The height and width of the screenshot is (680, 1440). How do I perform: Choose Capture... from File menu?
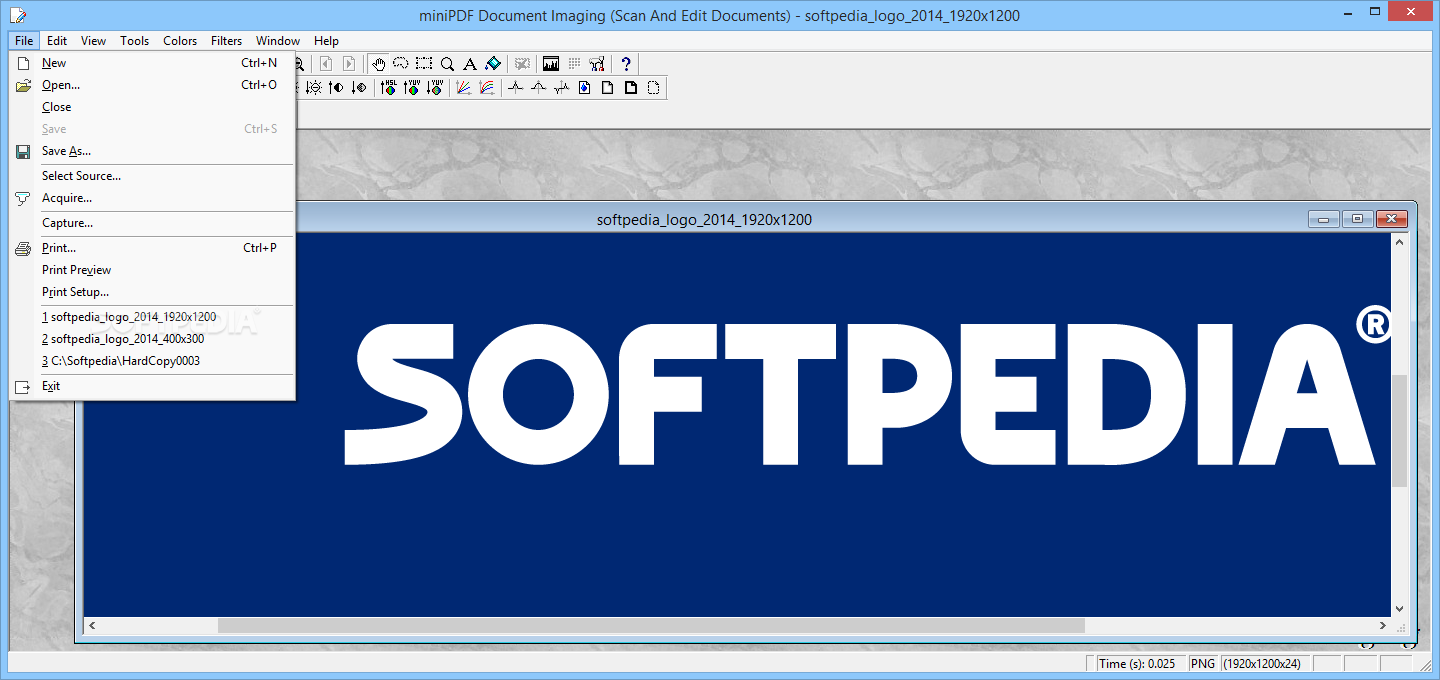pos(152,223)
